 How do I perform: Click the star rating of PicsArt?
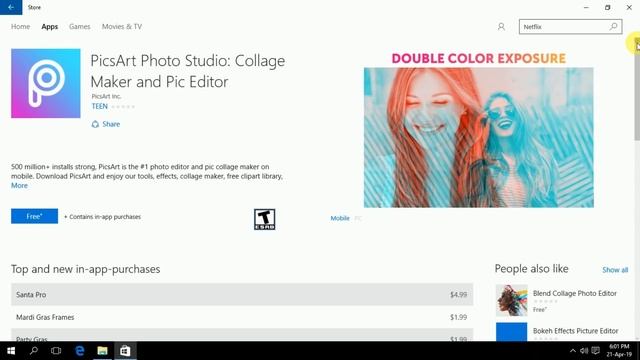click(x=123, y=107)
